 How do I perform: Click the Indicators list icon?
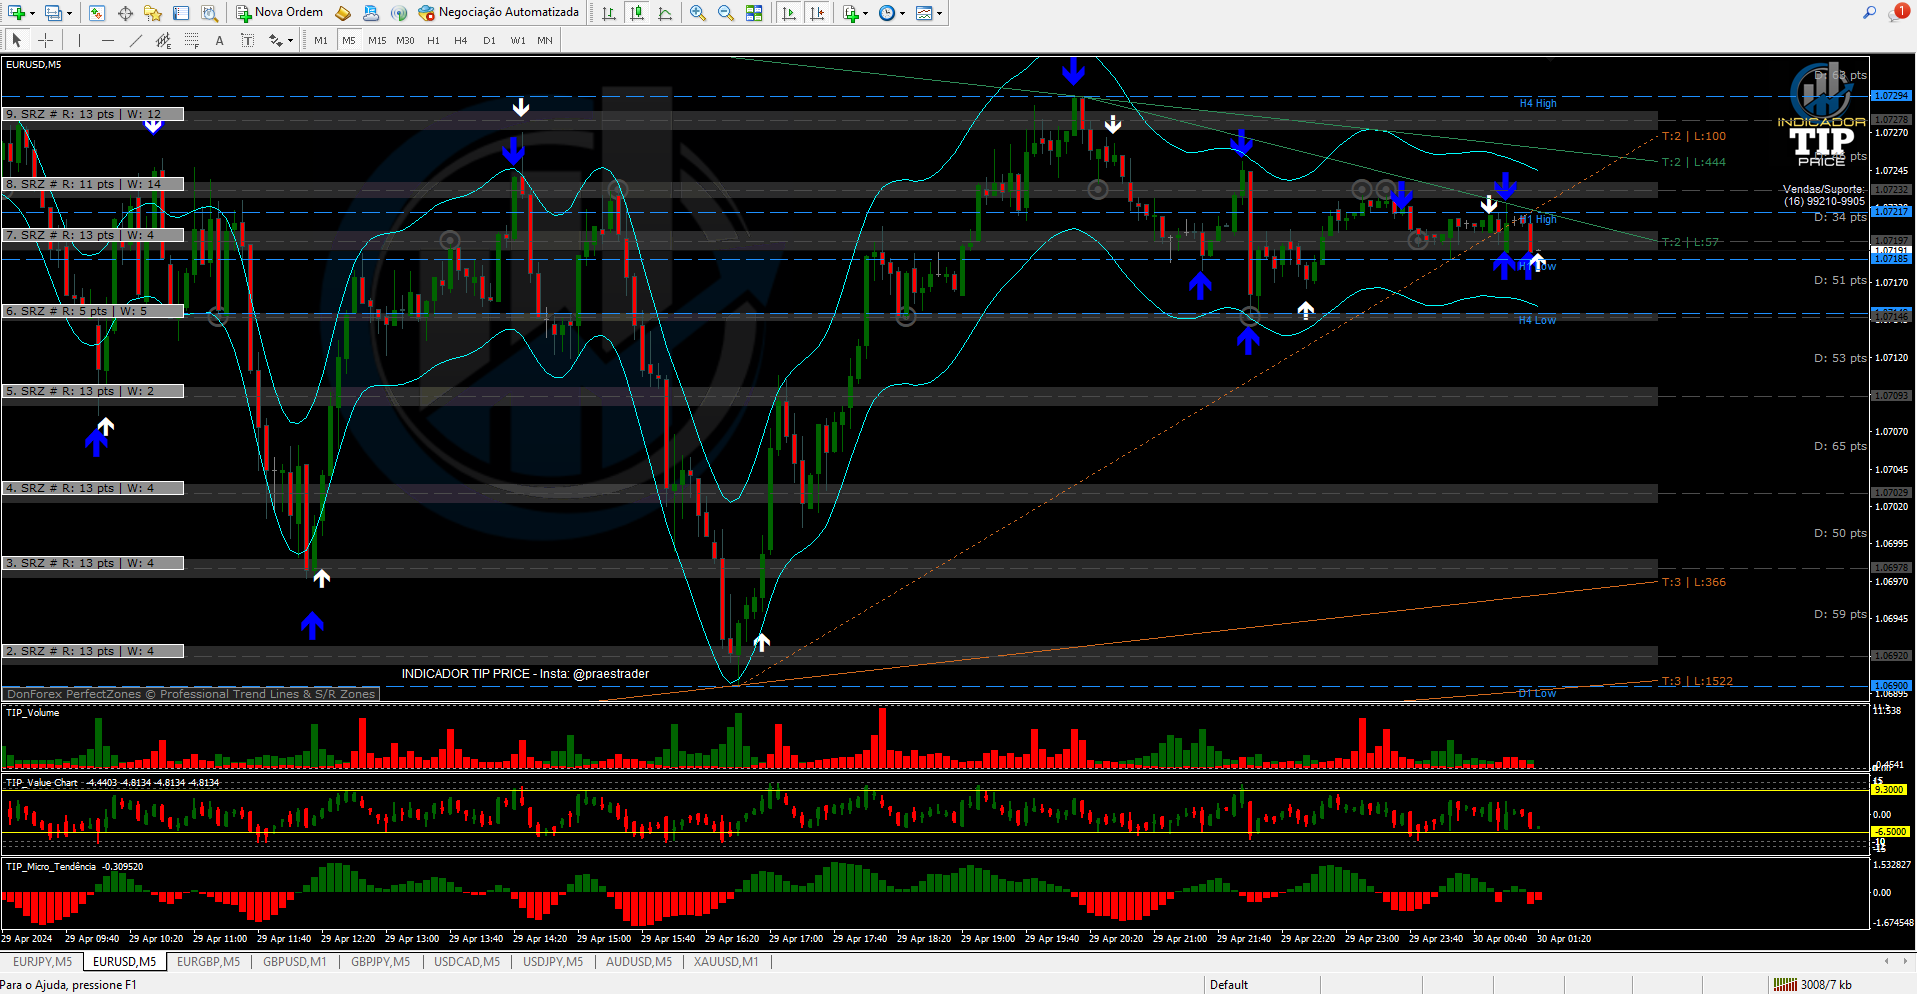[850, 13]
